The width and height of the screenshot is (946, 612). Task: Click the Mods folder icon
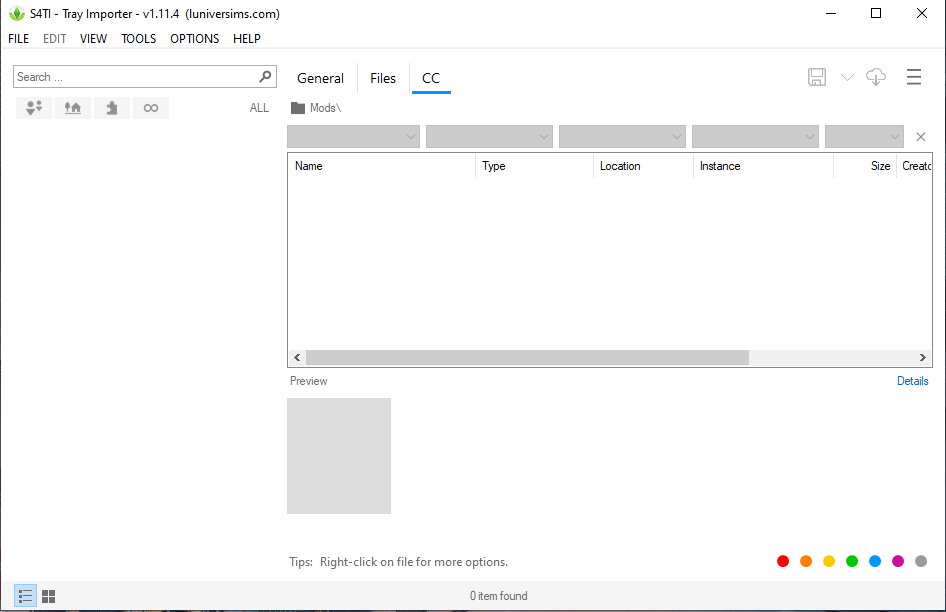tap(297, 108)
